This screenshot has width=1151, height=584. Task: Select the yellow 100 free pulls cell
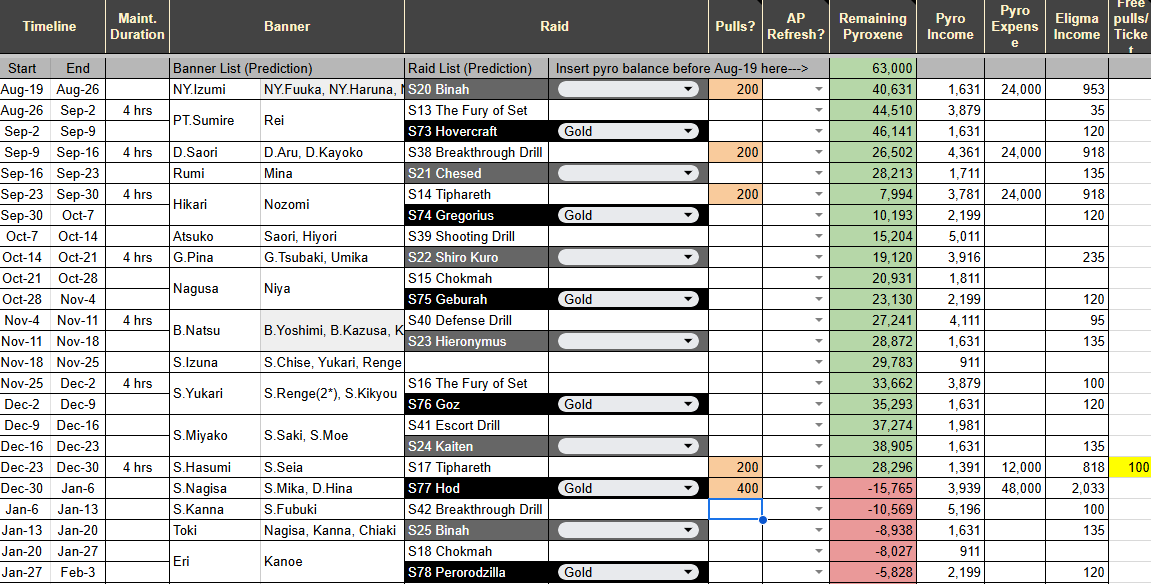1130,467
